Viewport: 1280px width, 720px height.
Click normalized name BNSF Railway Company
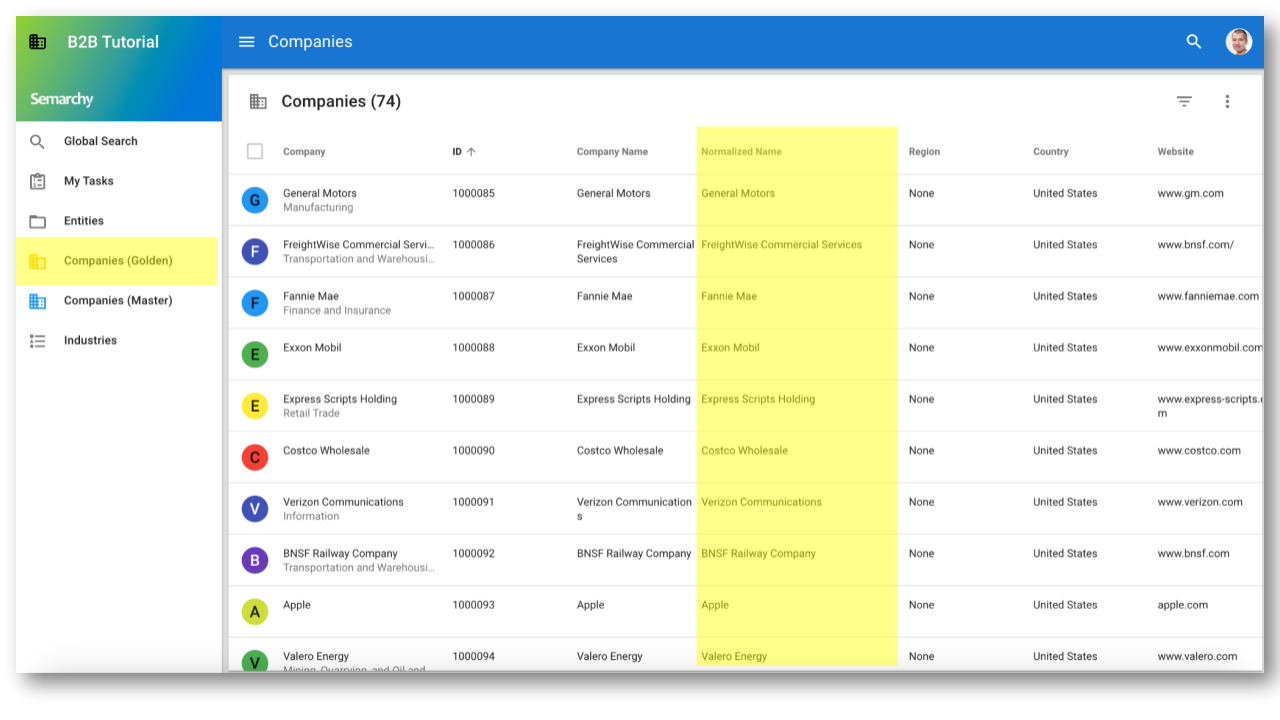[x=758, y=554]
